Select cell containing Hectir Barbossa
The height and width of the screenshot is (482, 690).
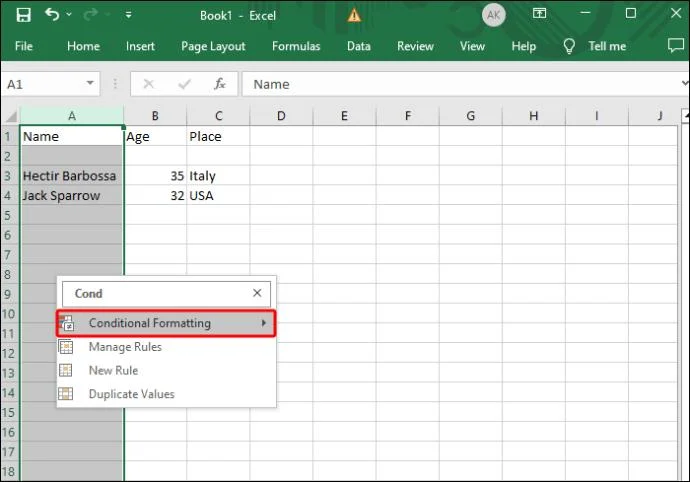pos(70,176)
